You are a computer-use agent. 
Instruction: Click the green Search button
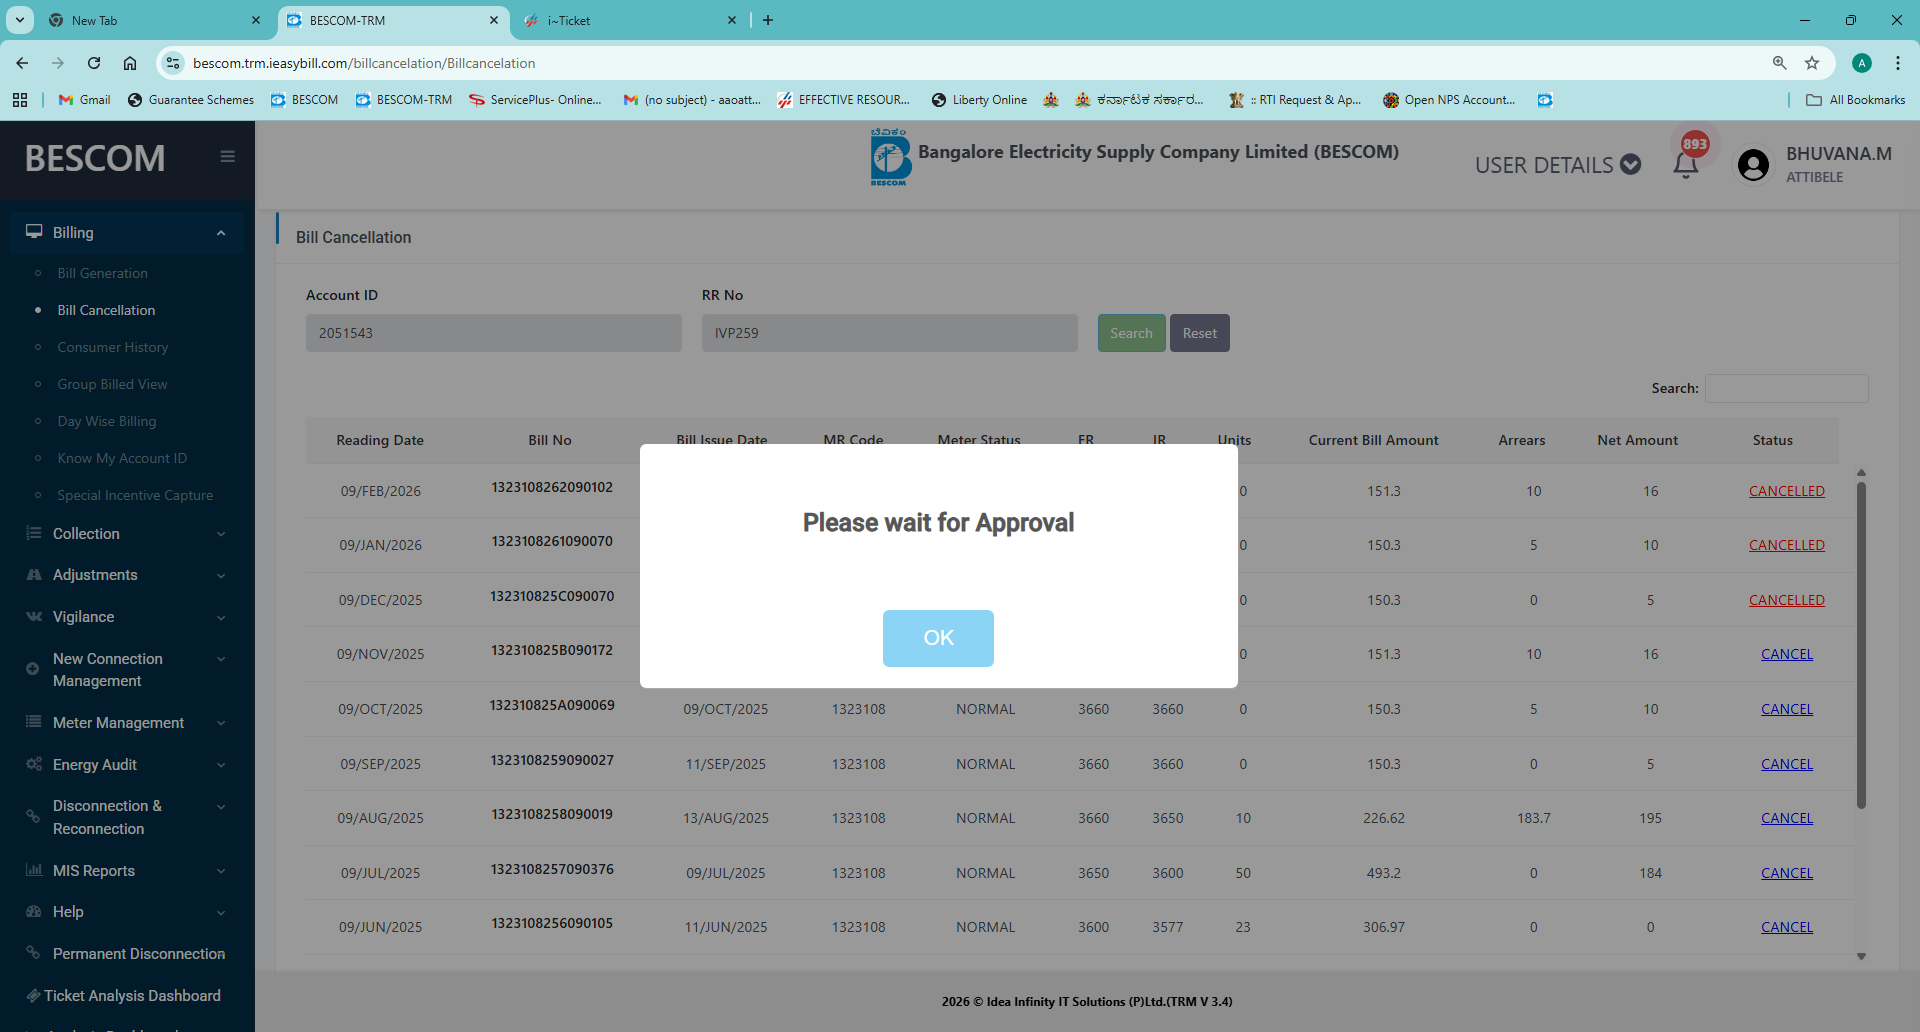1131,333
